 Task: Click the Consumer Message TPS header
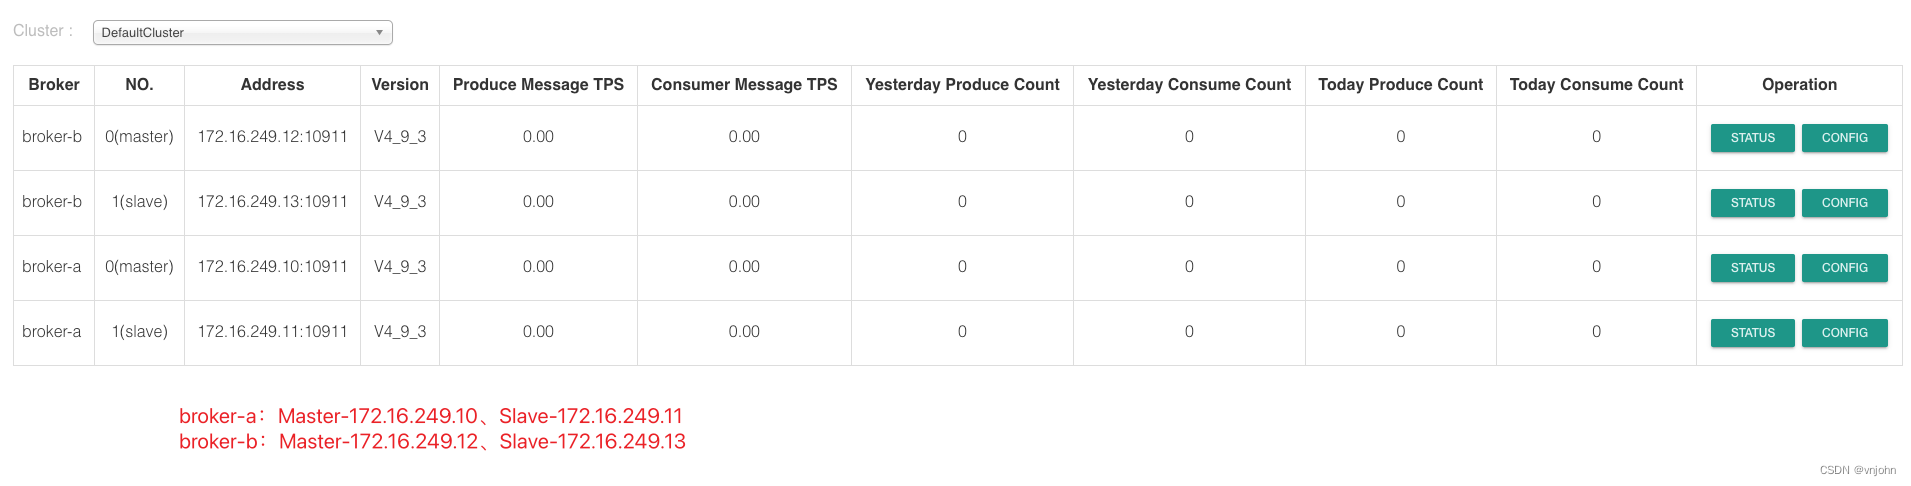tap(744, 85)
